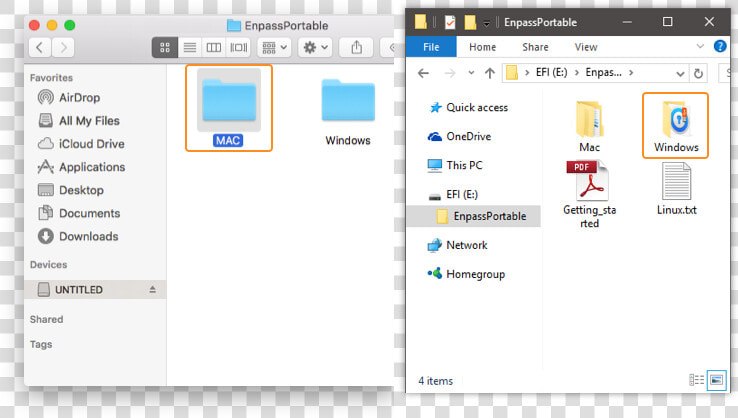Select EnpassPortable in navigation pane
738x418 pixels.
pyautogui.click(x=473, y=216)
